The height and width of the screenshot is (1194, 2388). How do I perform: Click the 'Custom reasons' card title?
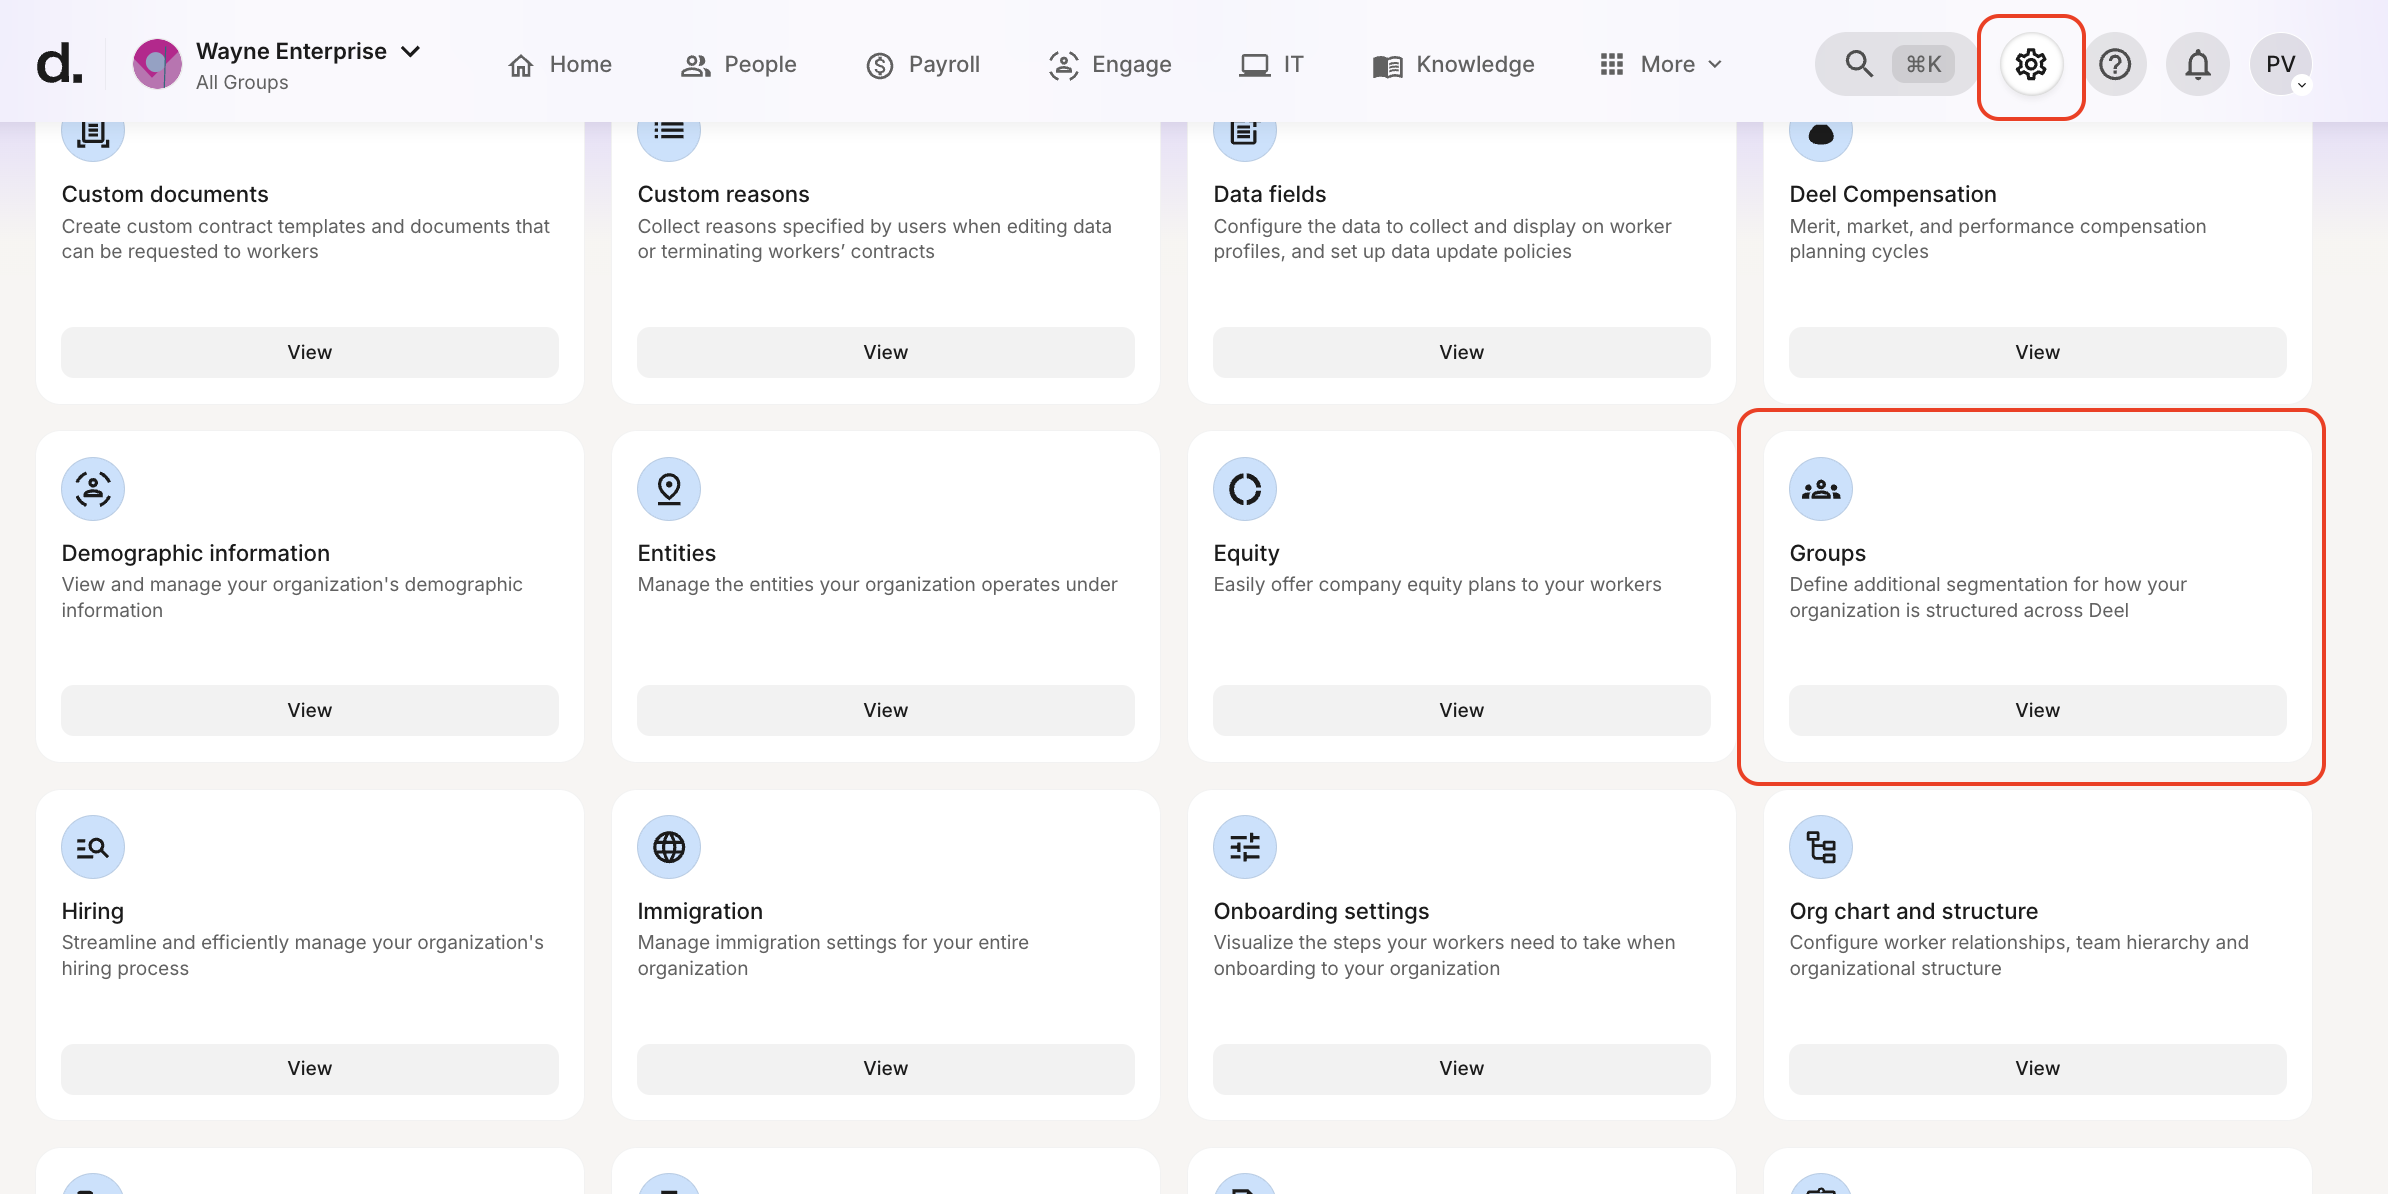coord(723,194)
